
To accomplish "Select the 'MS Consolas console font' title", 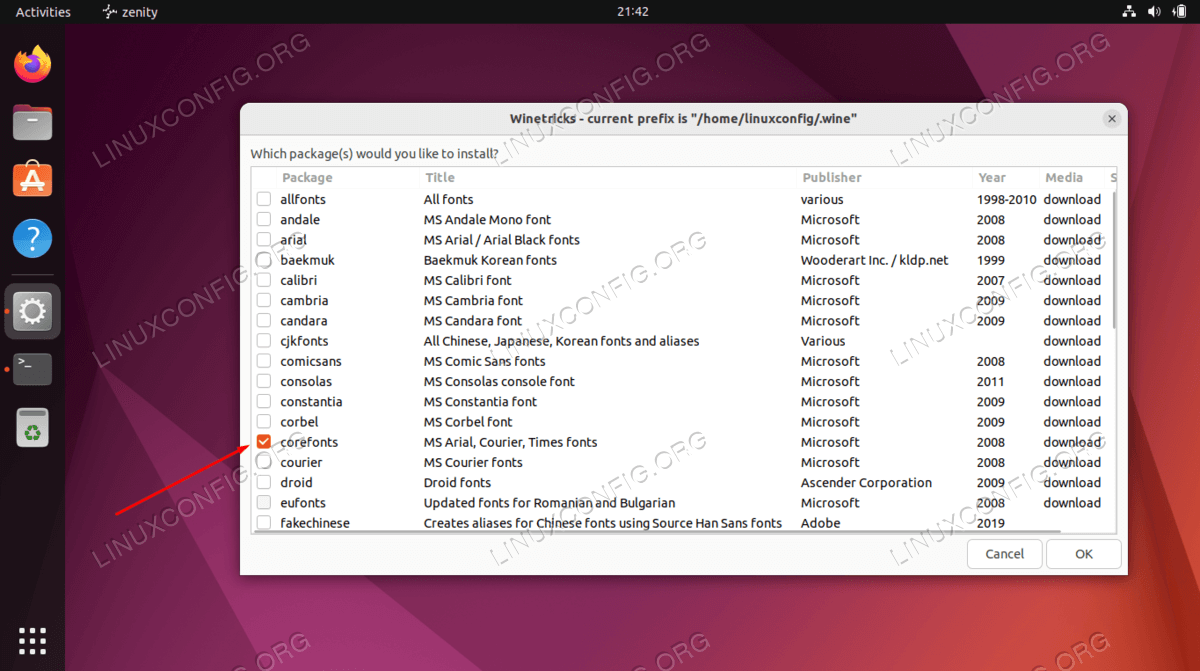I will coord(499,381).
